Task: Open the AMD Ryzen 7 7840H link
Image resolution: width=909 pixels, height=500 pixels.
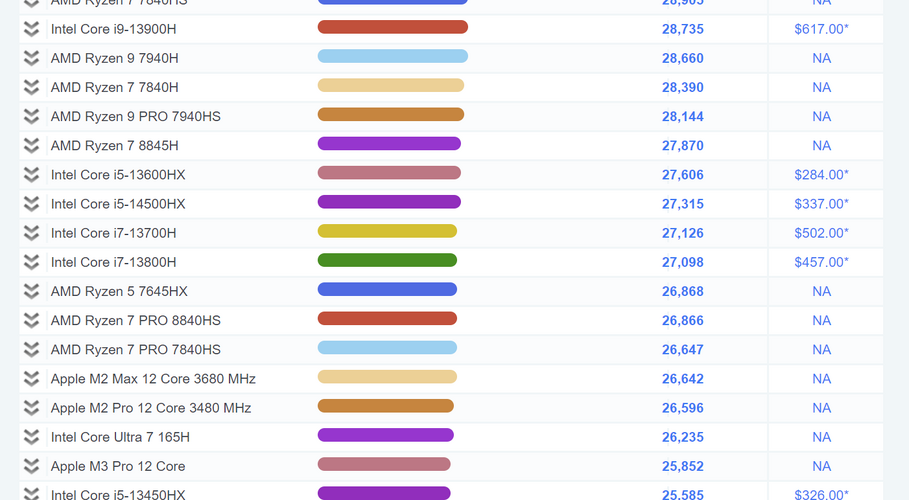Action: [x=115, y=88]
